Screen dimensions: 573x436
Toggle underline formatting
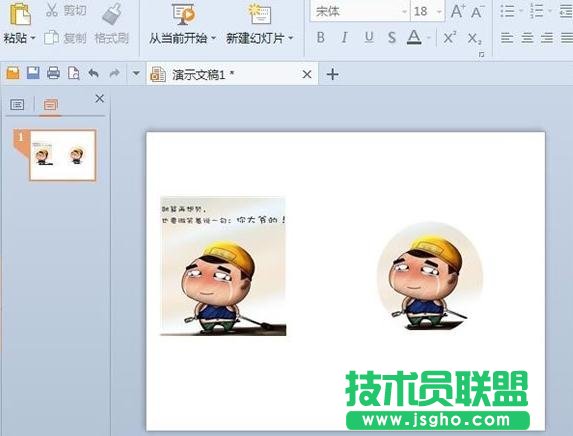coord(369,37)
